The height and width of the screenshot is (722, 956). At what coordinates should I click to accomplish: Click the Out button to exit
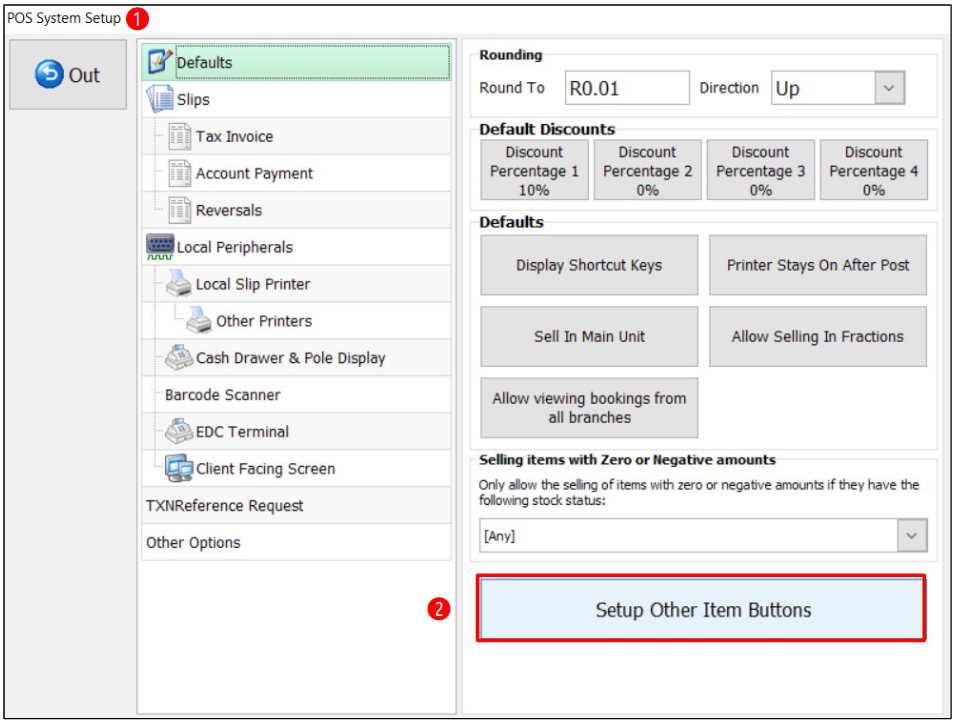pos(68,75)
